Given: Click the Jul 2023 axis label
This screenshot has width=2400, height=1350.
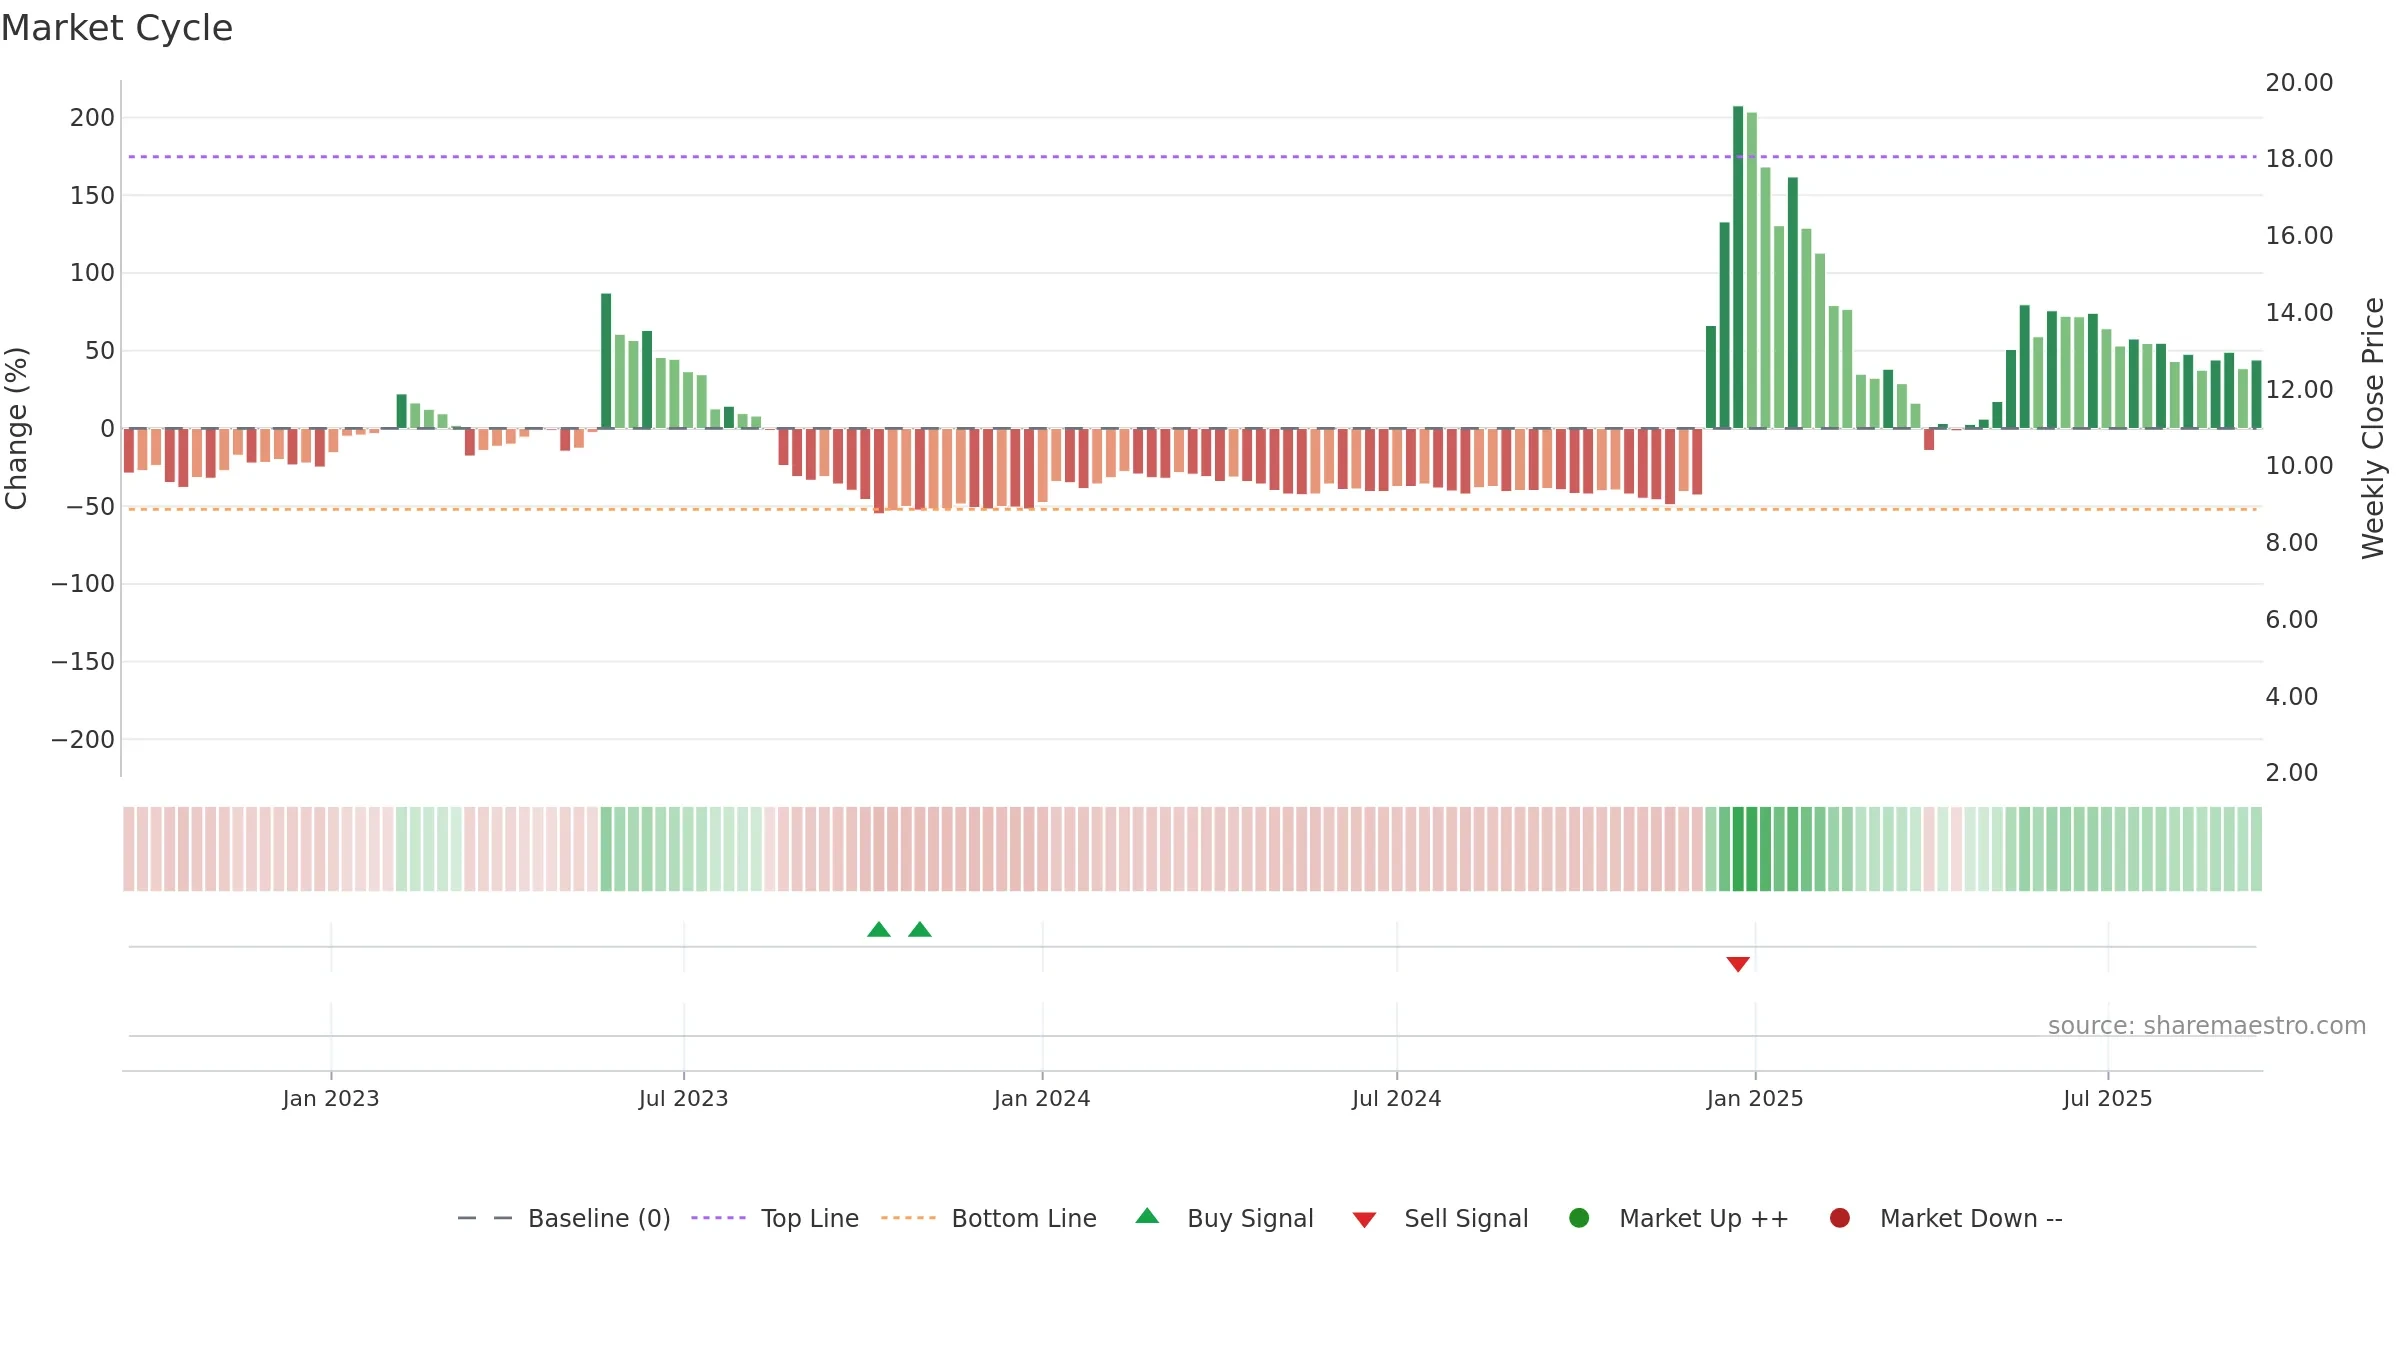Looking at the screenshot, I should click(x=684, y=1099).
